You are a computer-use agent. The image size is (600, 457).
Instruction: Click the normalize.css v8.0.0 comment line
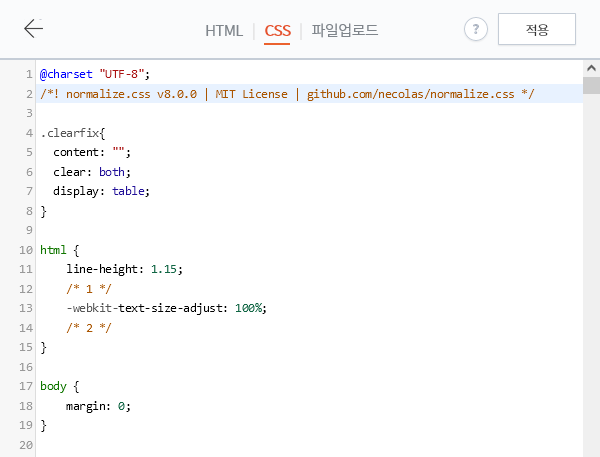[x=287, y=94]
